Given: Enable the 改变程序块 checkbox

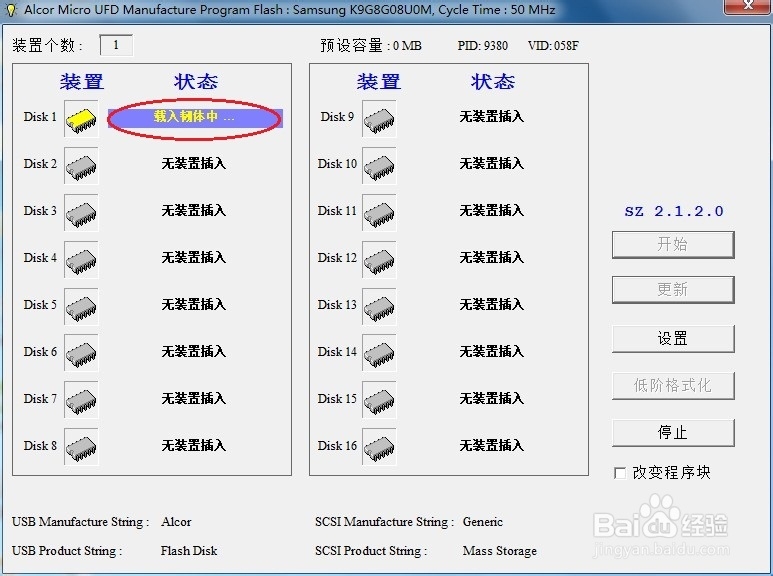Looking at the screenshot, I should point(620,473).
